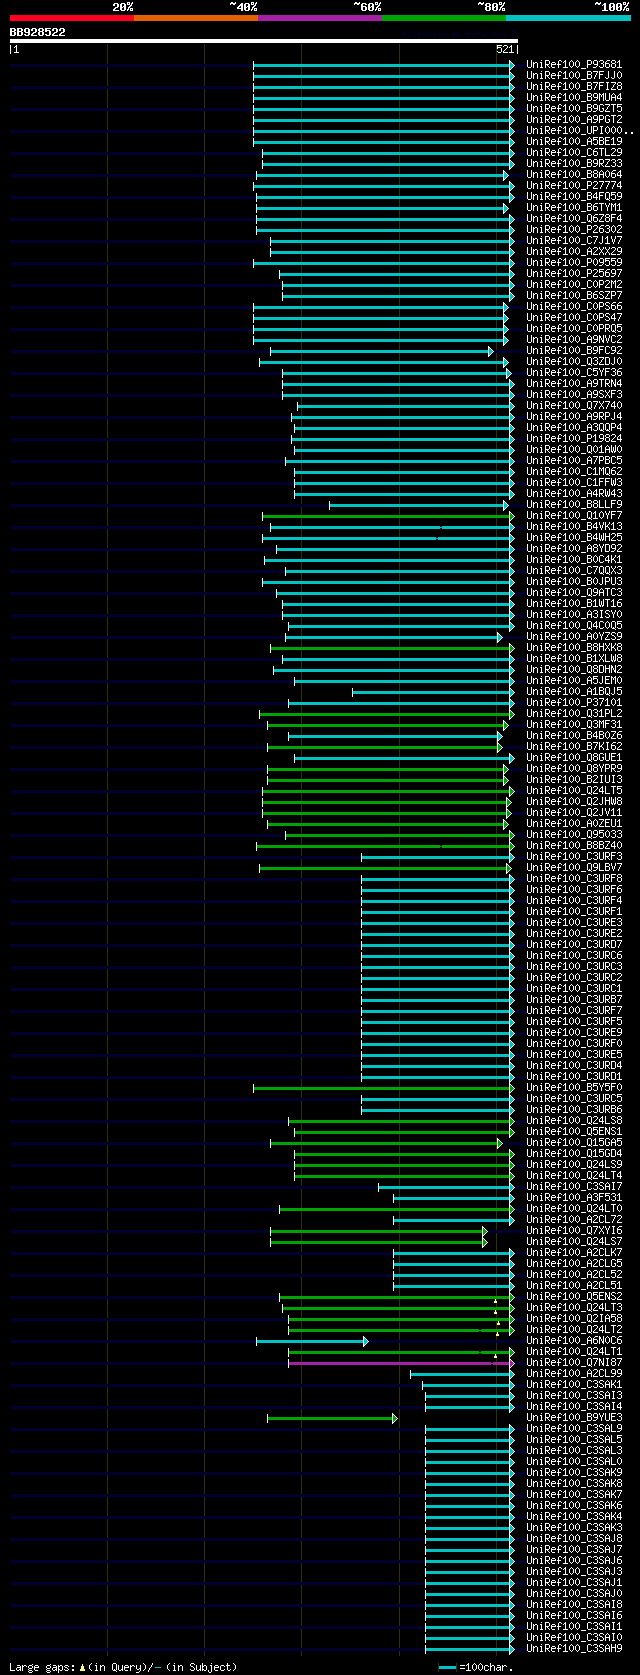This screenshot has width=640, height=1675.
Task: Select hit UniRef100_P26302
Action: tap(574, 230)
